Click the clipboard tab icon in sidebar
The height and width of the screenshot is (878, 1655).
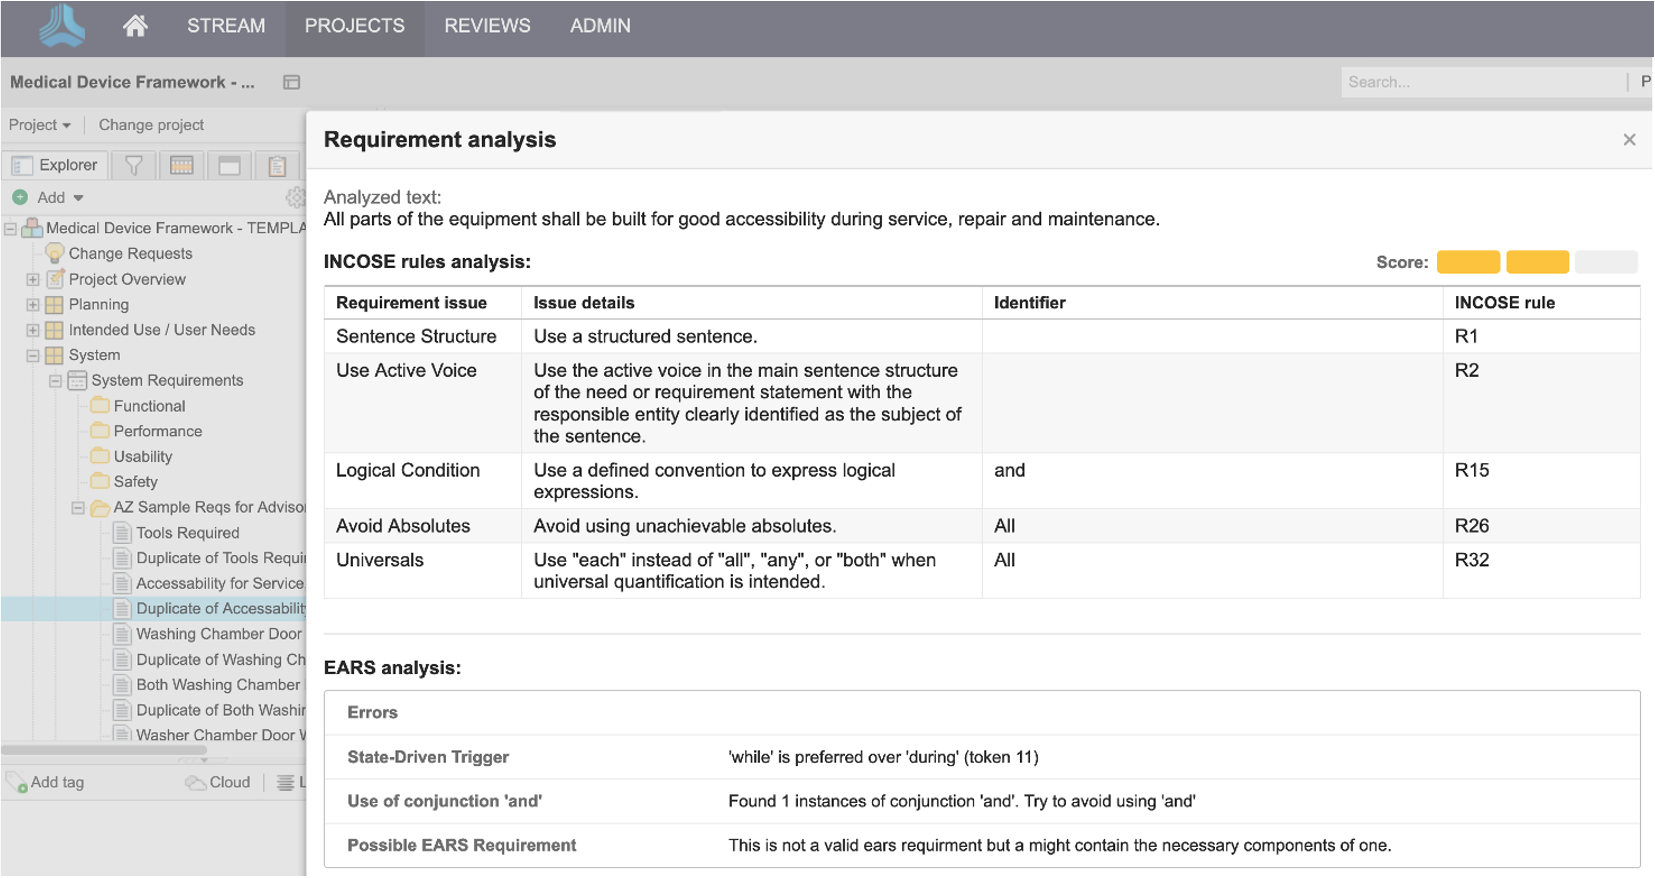[277, 166]
